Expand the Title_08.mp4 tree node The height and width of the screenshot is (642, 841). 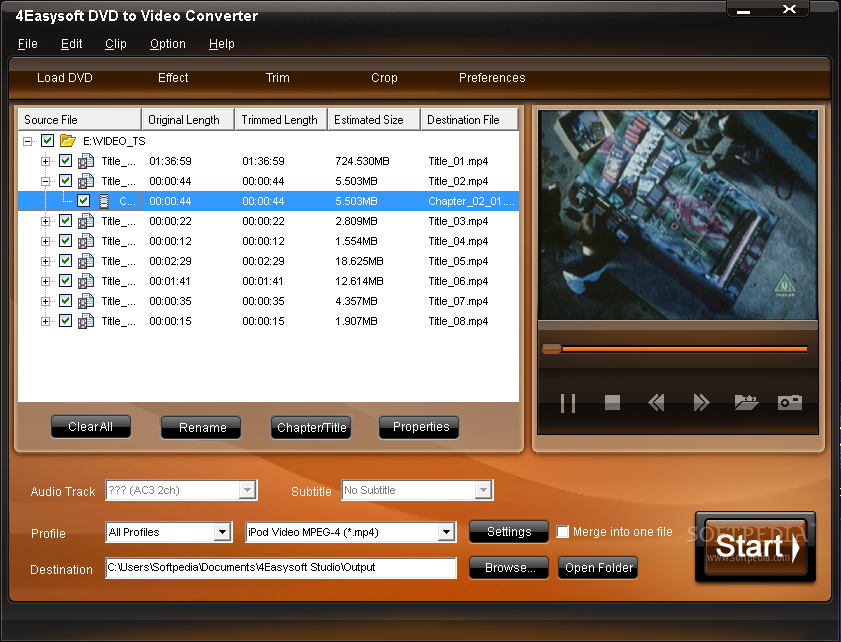click(x=46, y=322)
